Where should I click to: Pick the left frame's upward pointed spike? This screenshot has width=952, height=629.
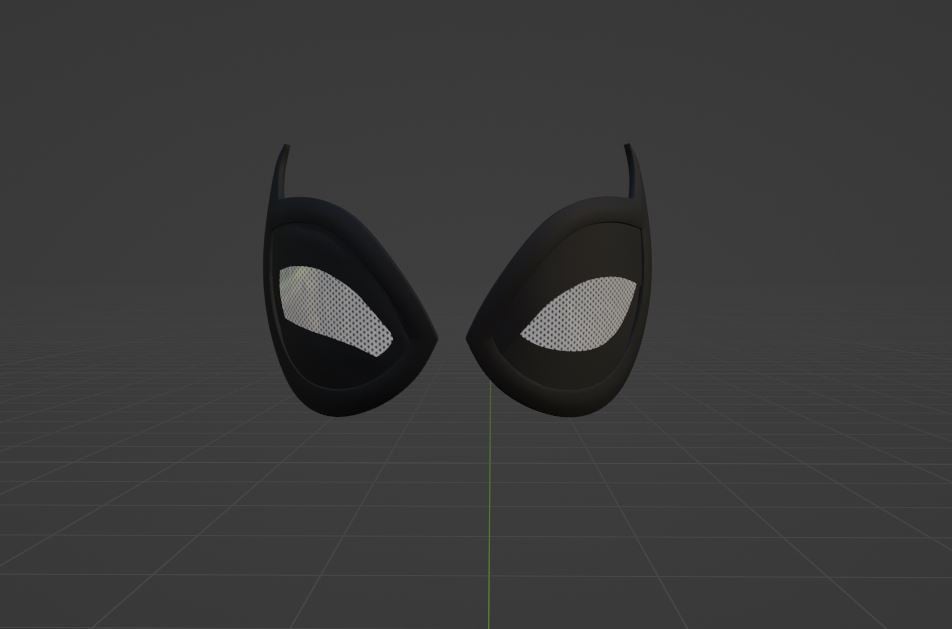click(x=280, y=172)
